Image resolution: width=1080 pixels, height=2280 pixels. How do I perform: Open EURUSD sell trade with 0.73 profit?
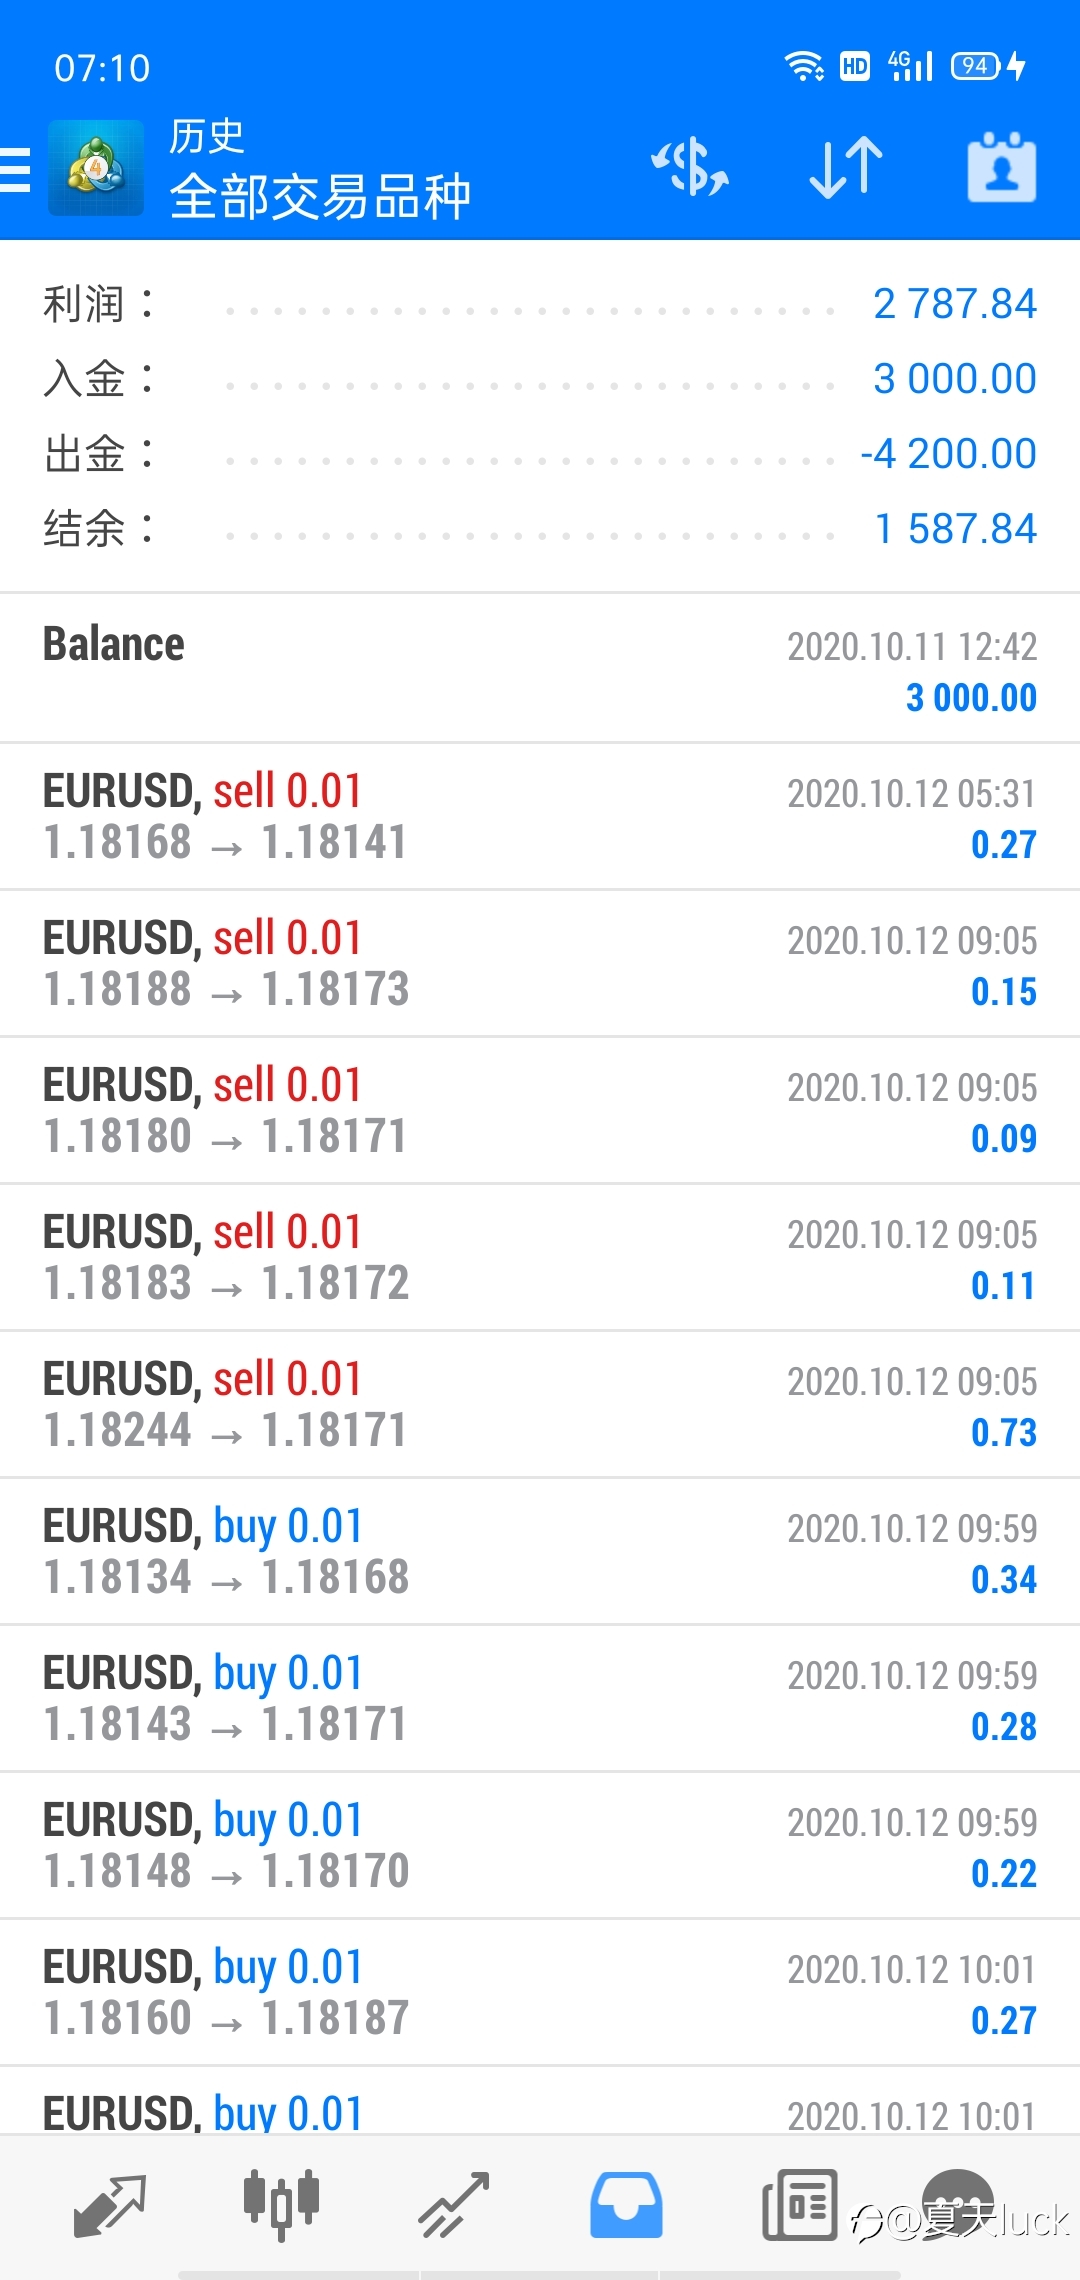point(540,1404)
